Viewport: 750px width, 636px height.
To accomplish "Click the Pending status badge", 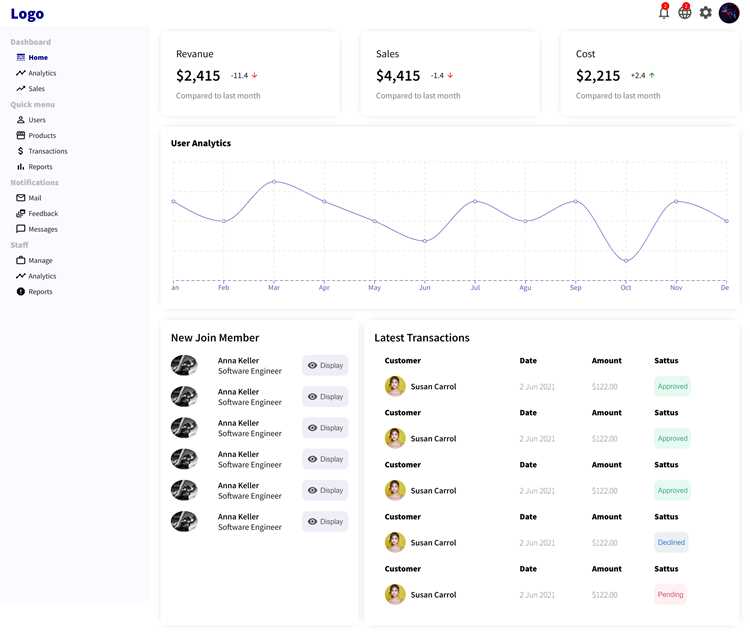I will tap(671, 595).
